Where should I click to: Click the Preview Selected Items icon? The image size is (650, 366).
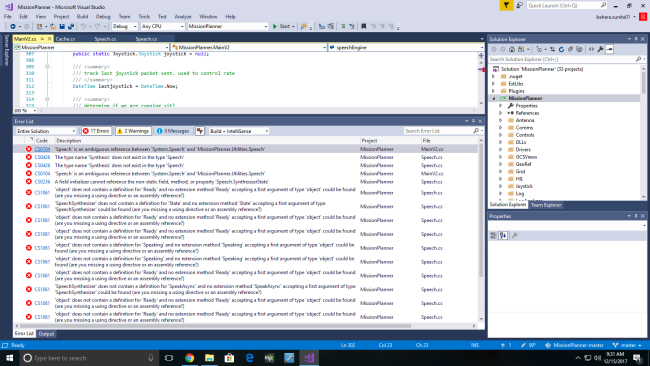(609, 49)
